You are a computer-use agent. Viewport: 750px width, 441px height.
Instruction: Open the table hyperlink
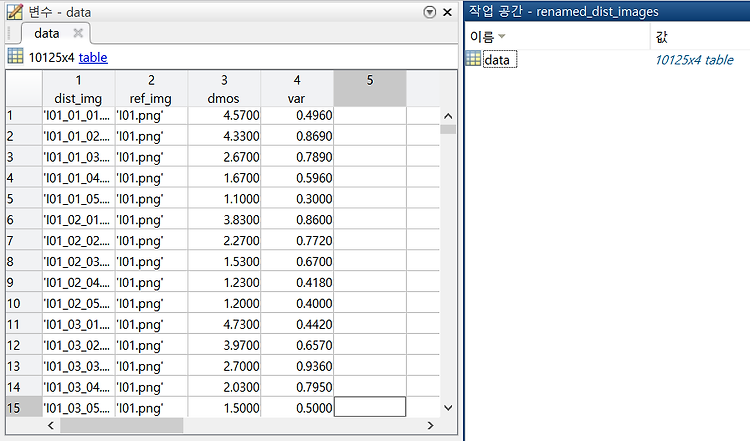[x=93, y=57]
